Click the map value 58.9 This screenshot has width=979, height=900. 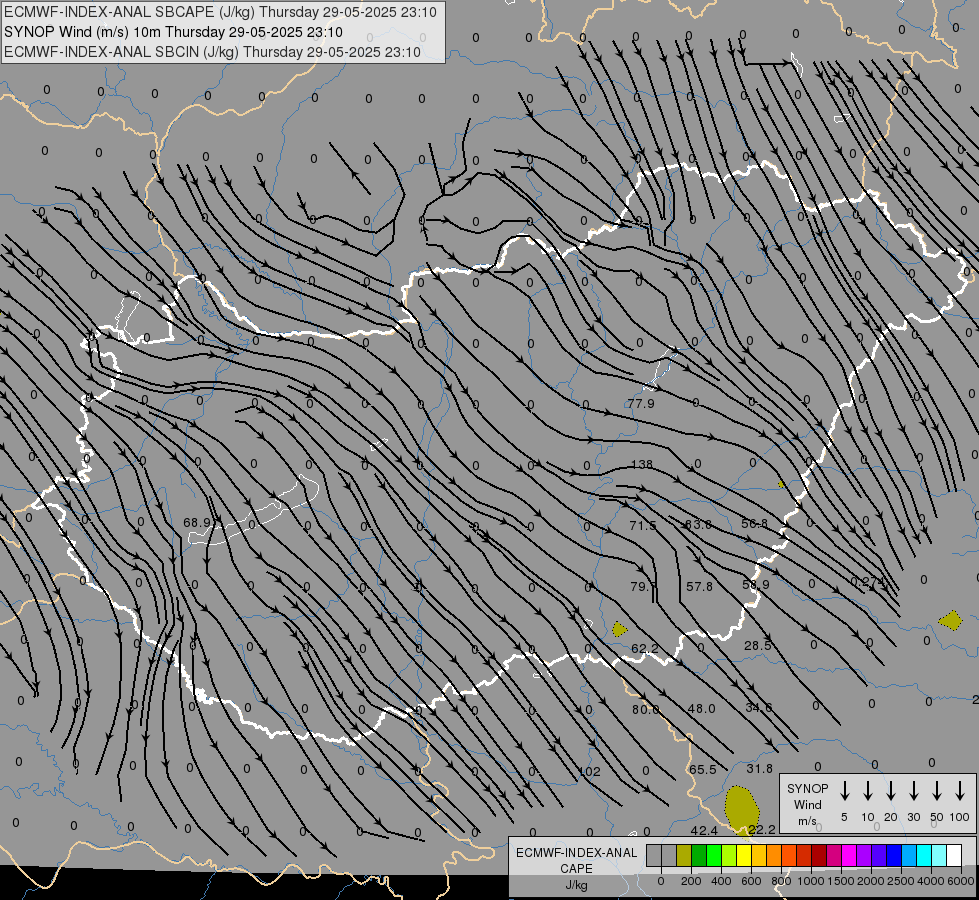tap(755, 585)
